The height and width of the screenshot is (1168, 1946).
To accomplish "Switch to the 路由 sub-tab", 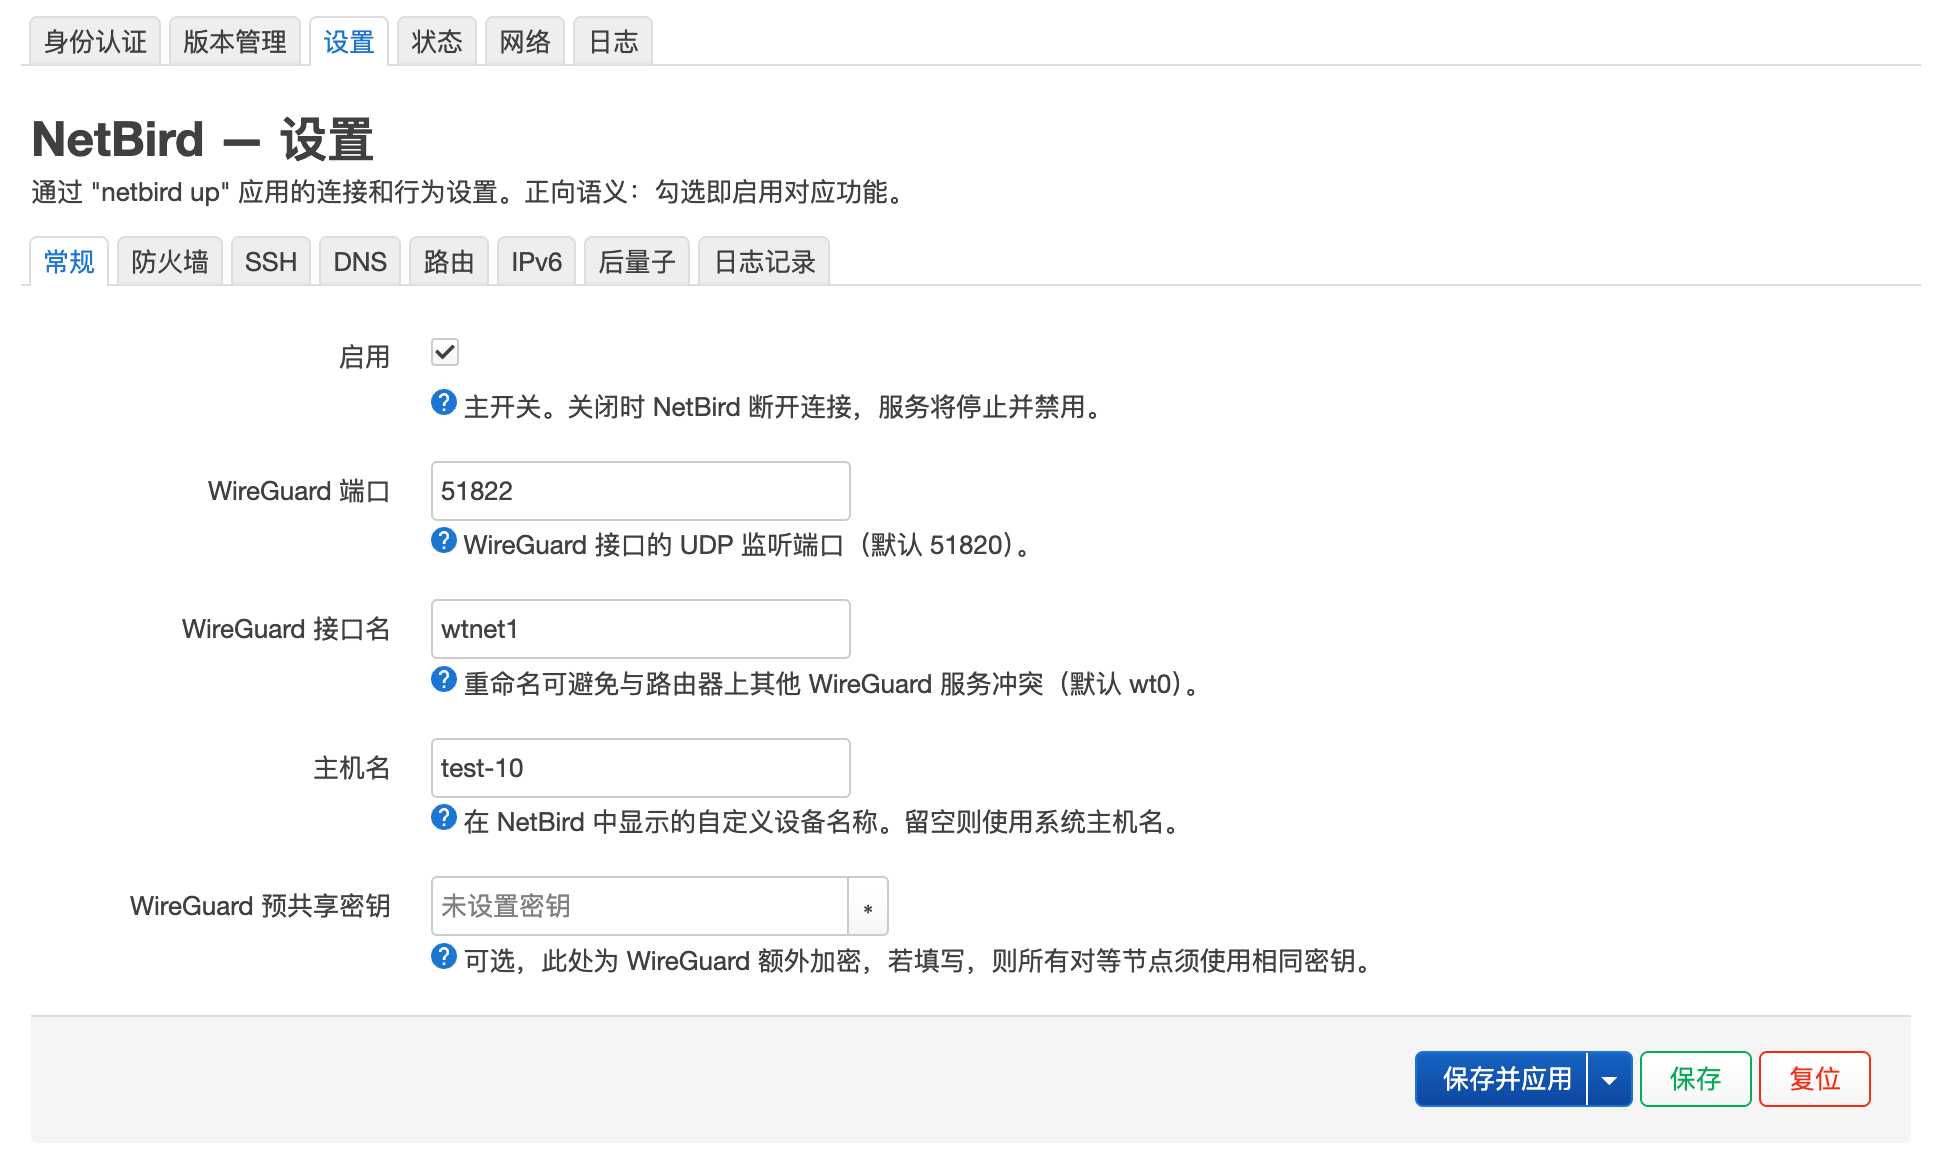I will click(x=449, y=261).
